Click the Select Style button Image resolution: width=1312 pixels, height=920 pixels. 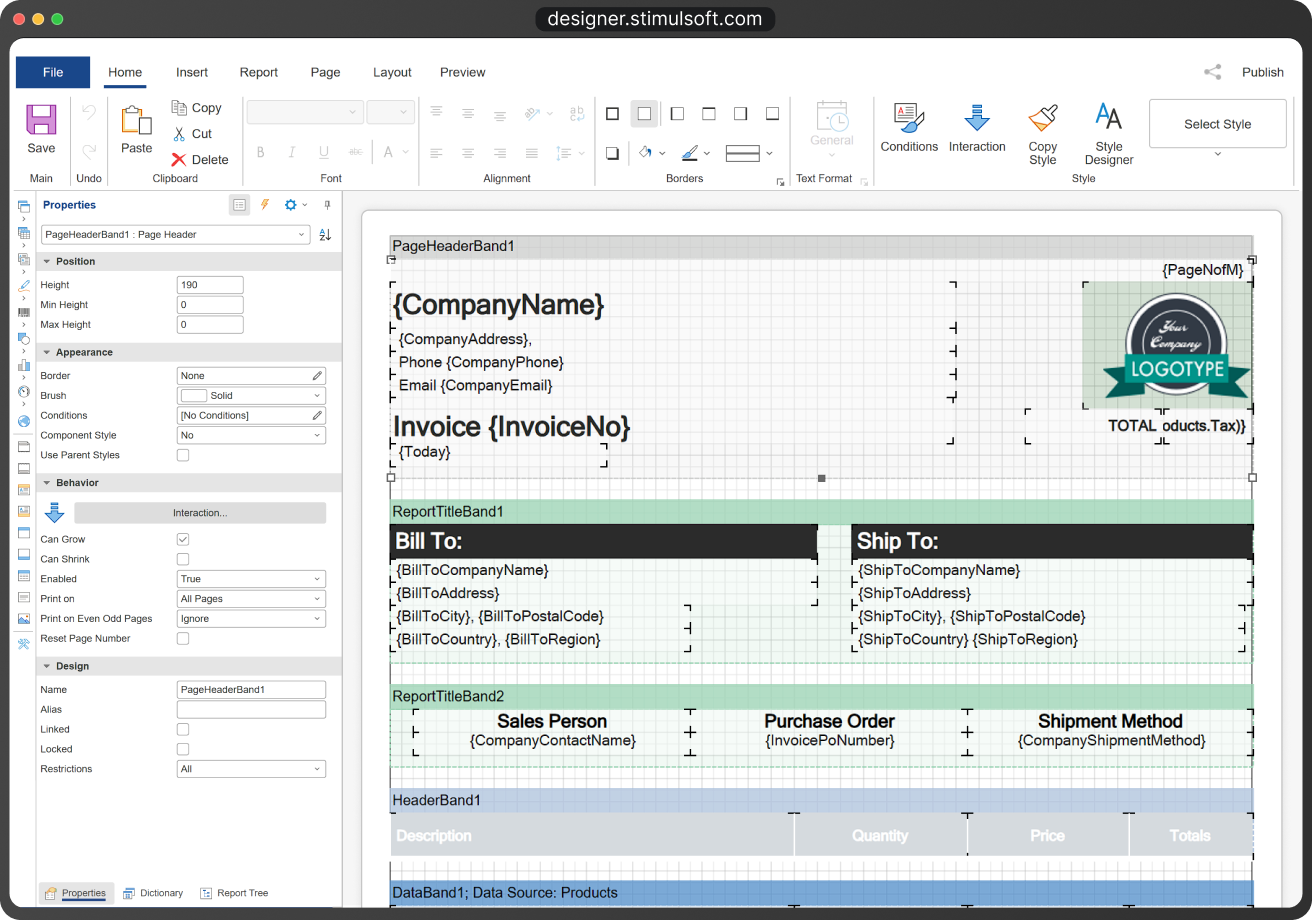pos(1218,124)
